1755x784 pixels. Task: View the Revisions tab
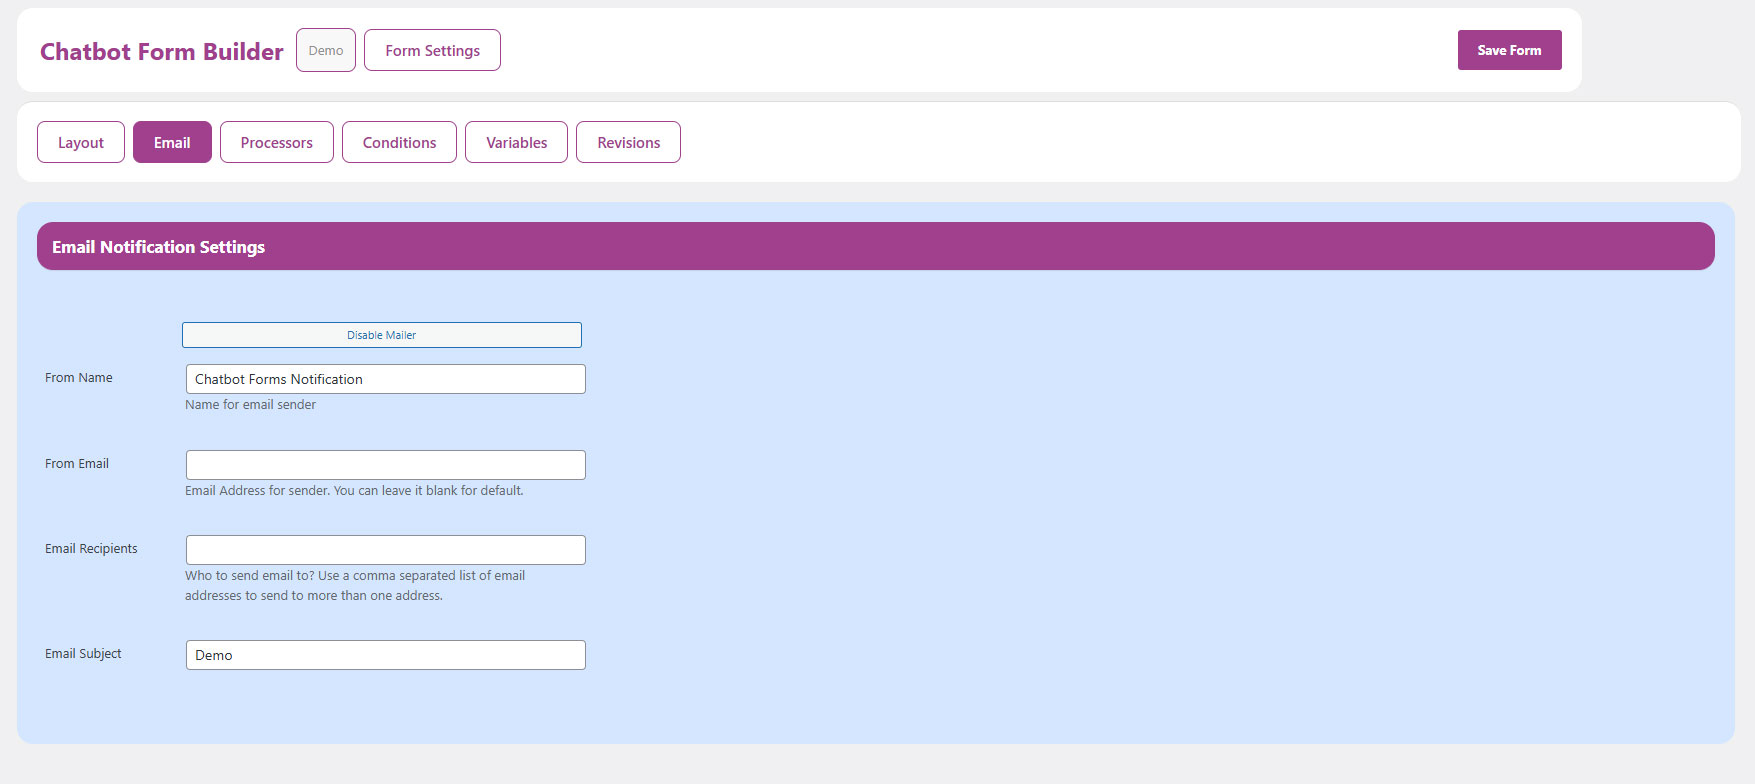pyautogui.click(x=628, y=142)
